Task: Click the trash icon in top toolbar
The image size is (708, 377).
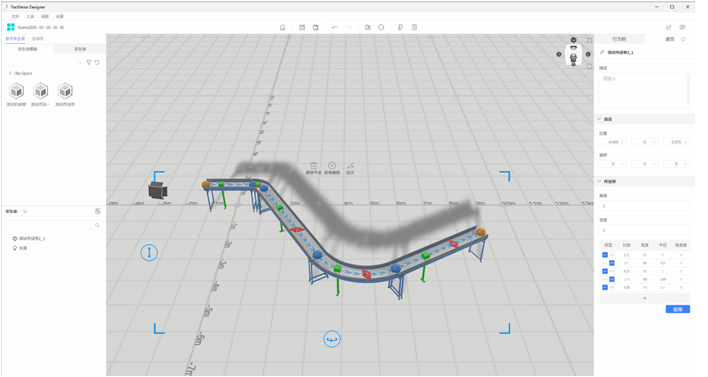Action: click(415, 27)
